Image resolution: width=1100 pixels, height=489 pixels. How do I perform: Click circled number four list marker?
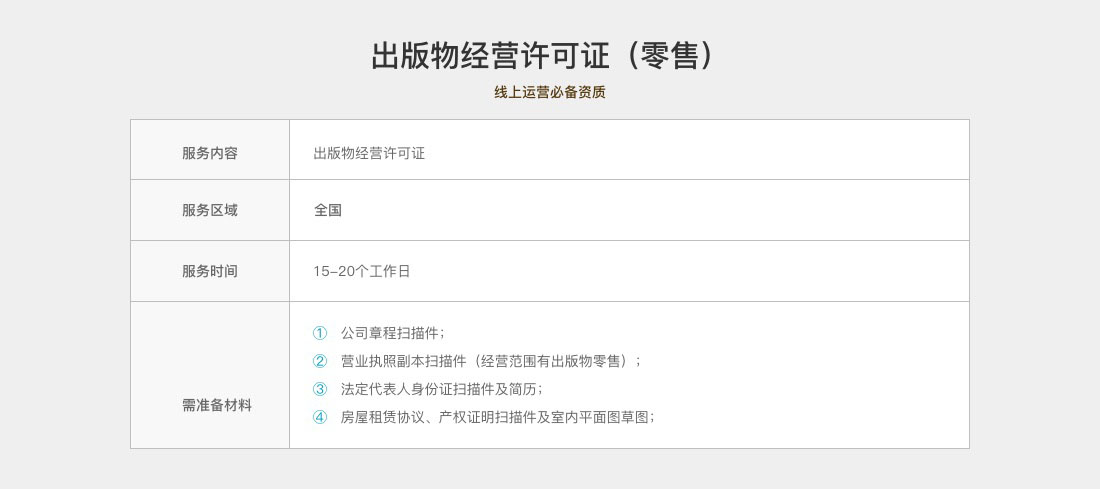click(x=320, y=417)
